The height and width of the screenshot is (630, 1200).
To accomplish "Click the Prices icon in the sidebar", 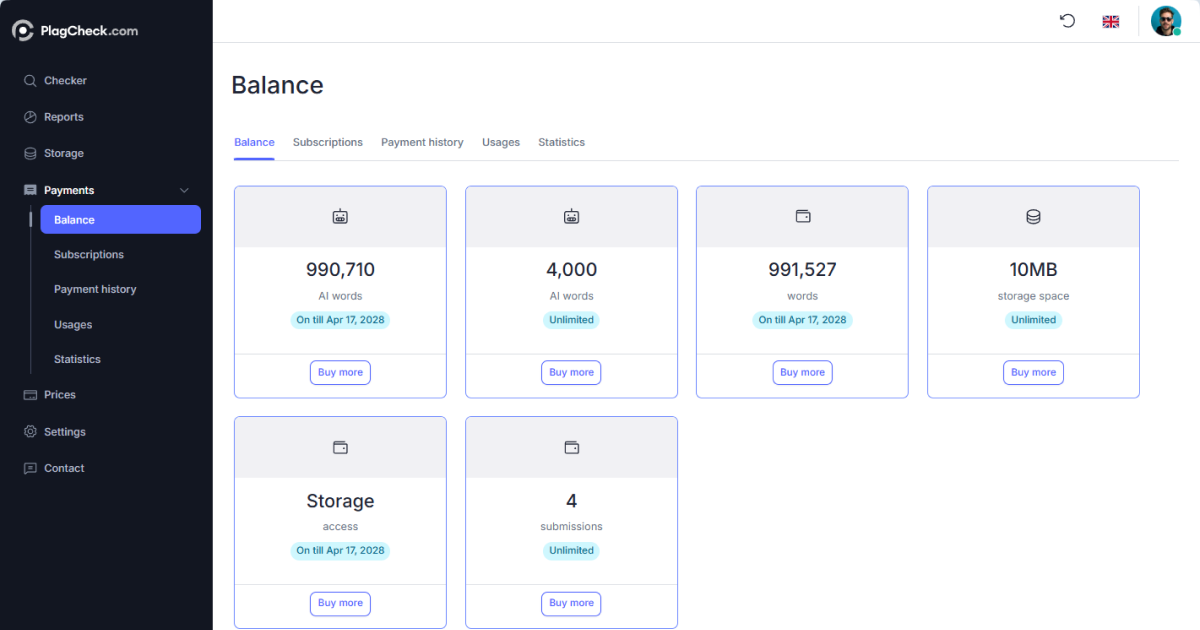I will 29,394.
